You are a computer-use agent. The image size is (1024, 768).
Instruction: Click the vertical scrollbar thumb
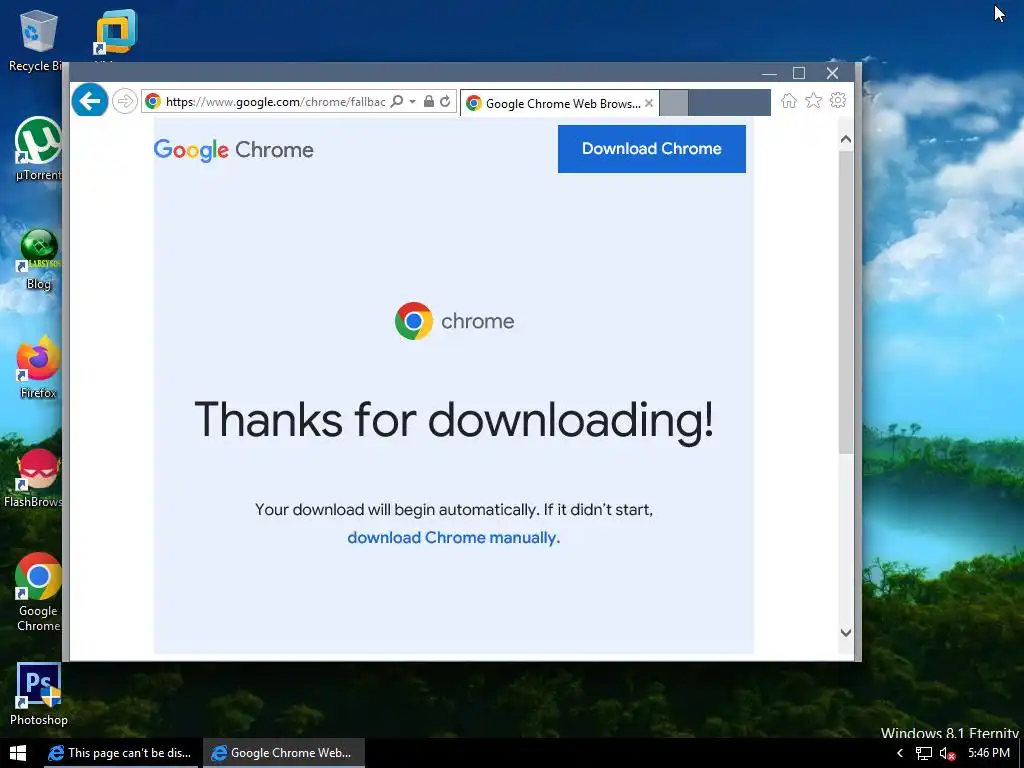(846, 302)
